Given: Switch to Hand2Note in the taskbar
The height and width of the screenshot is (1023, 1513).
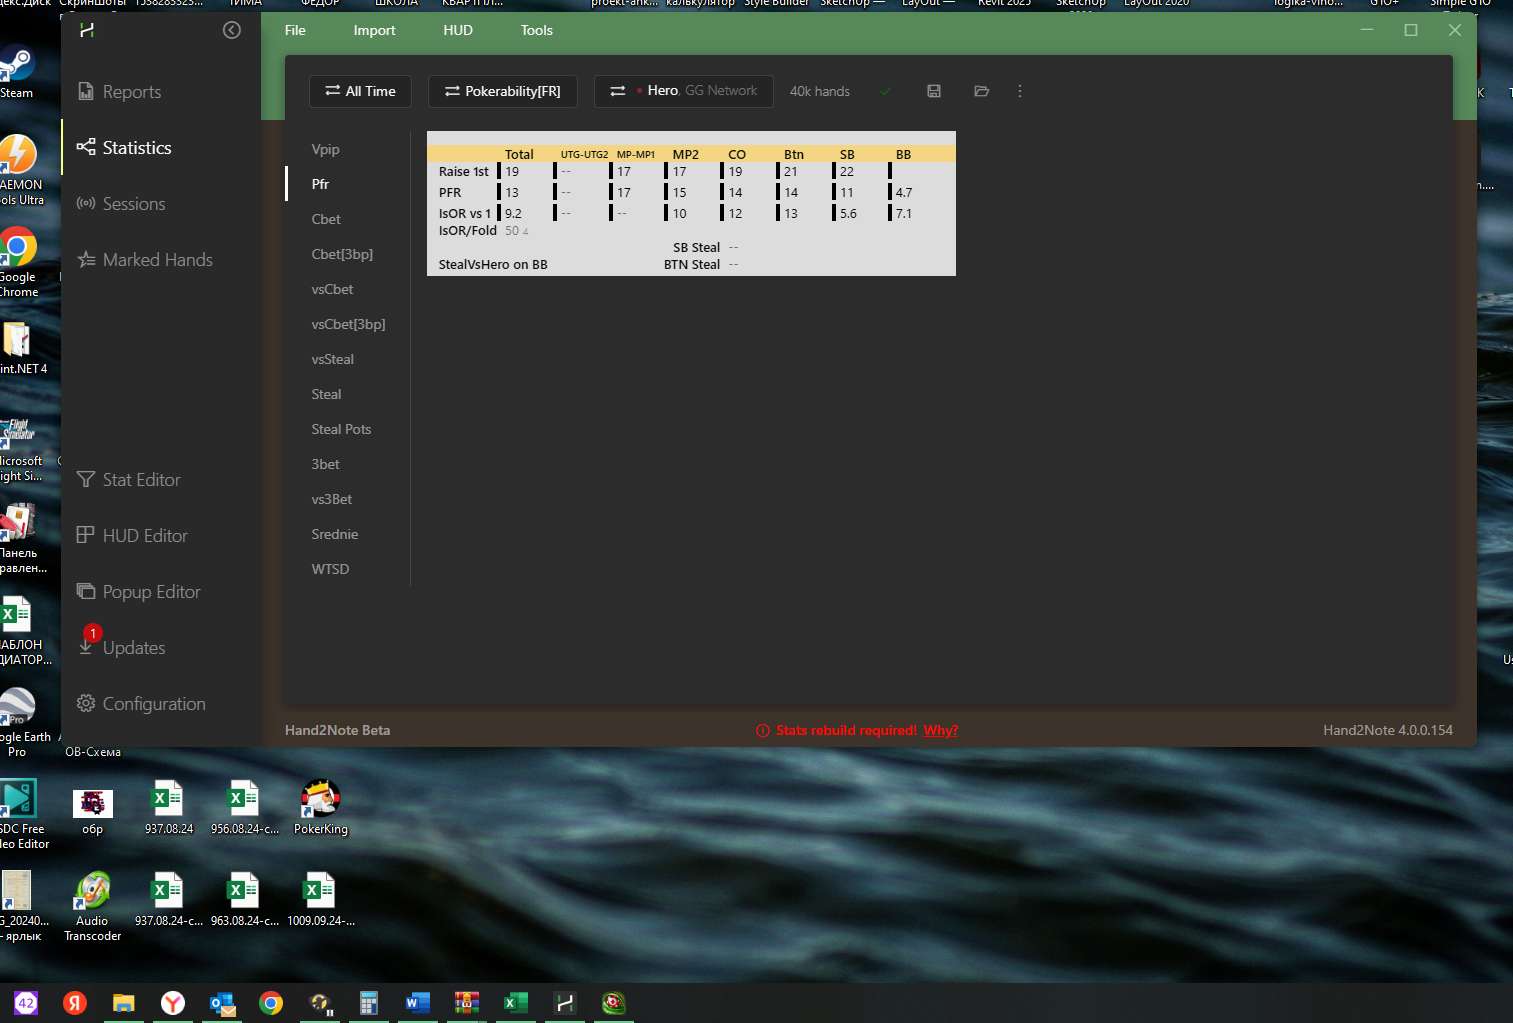Looking at the screenshot, I should click(565, 1003).
